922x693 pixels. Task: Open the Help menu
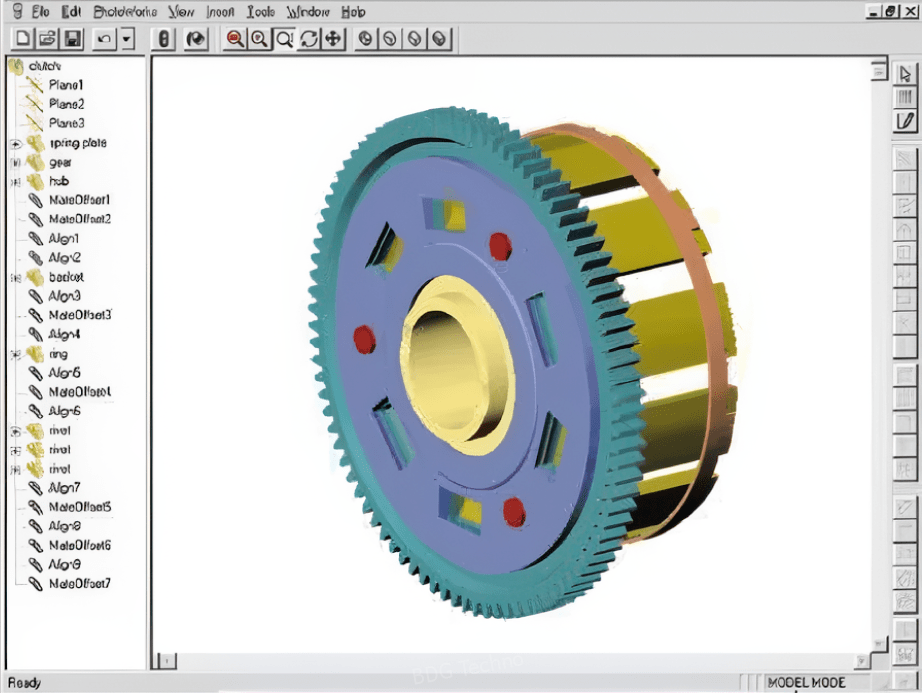pyautogui.click(x=353, y=11)
